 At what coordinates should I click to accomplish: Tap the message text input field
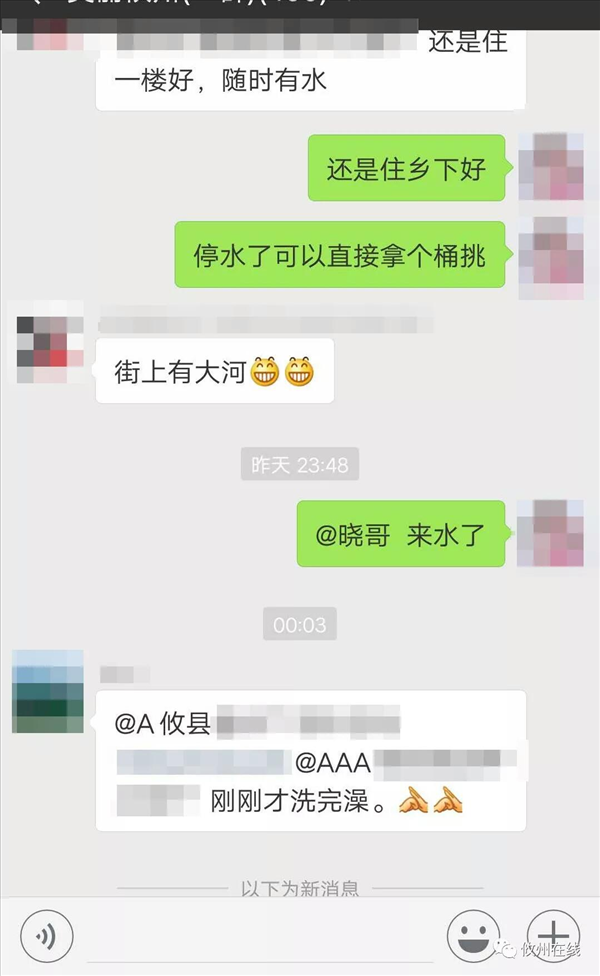pos(260,936)
